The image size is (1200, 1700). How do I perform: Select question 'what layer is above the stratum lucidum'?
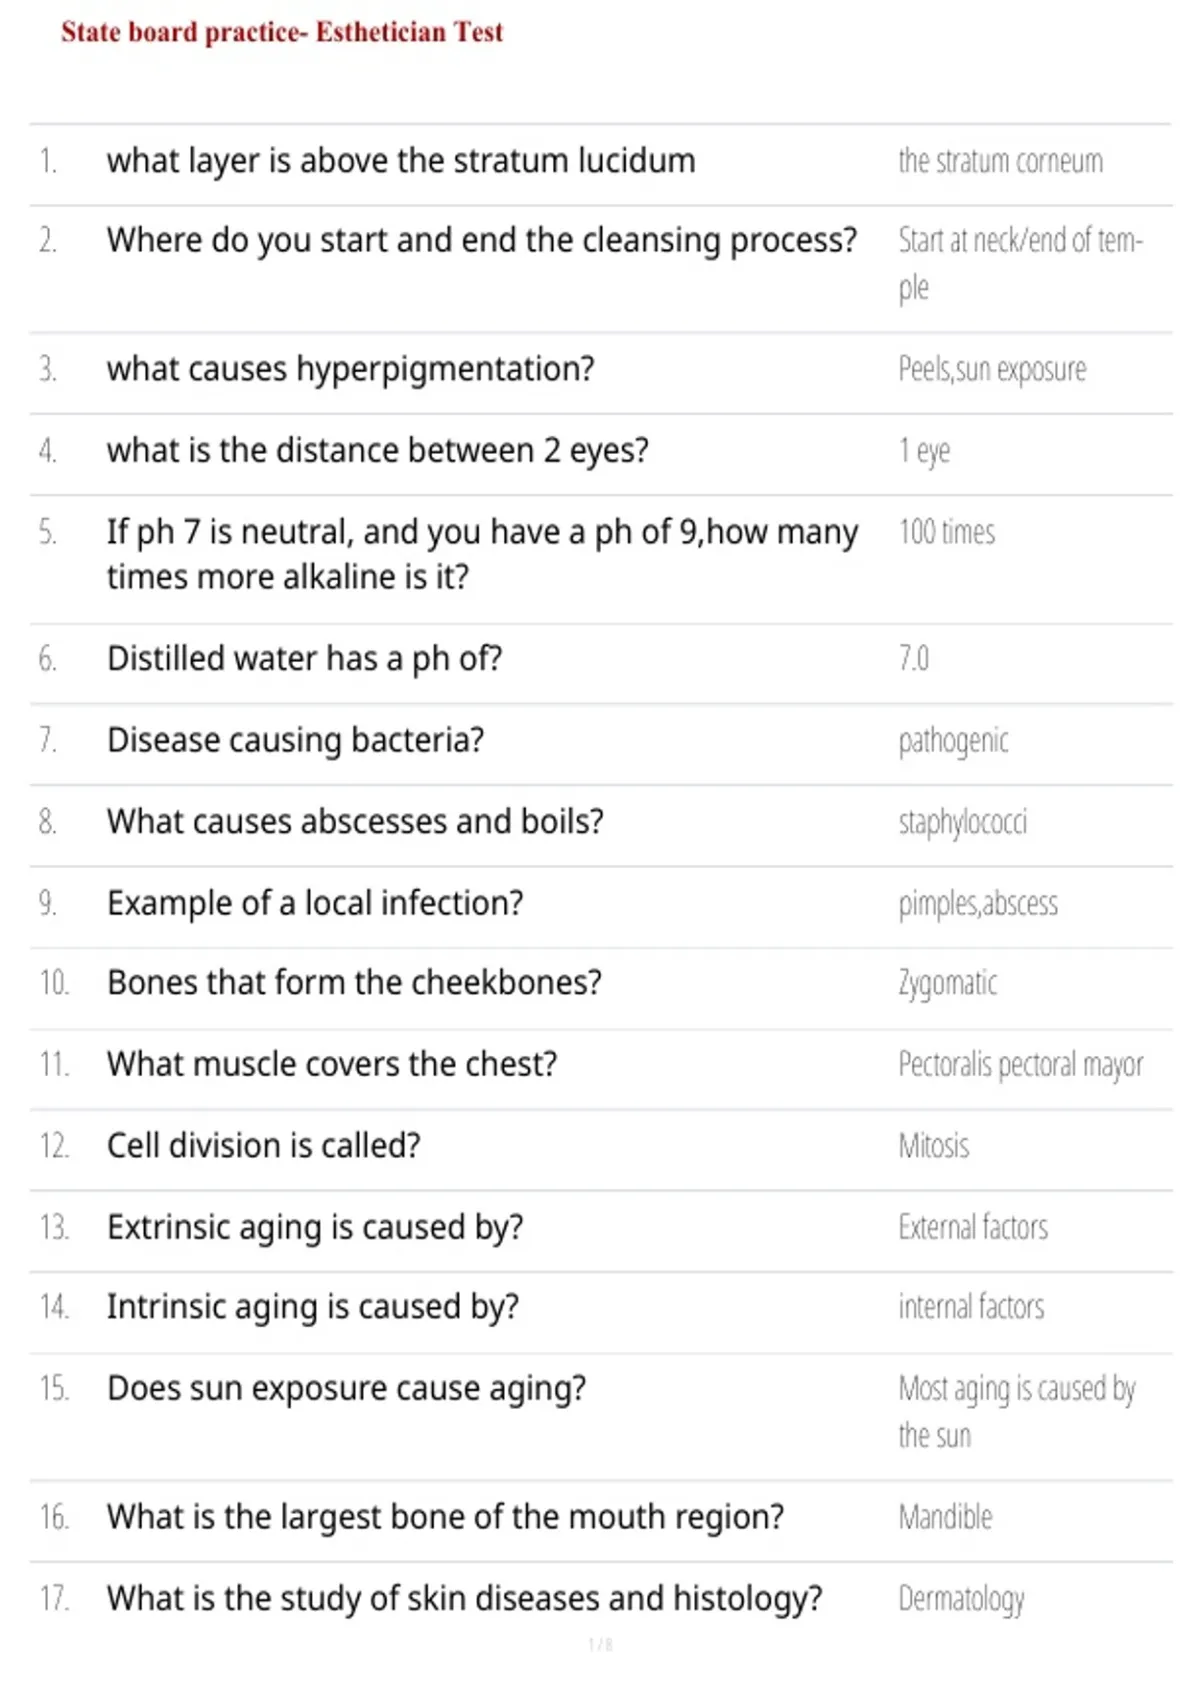coord(401,161)
